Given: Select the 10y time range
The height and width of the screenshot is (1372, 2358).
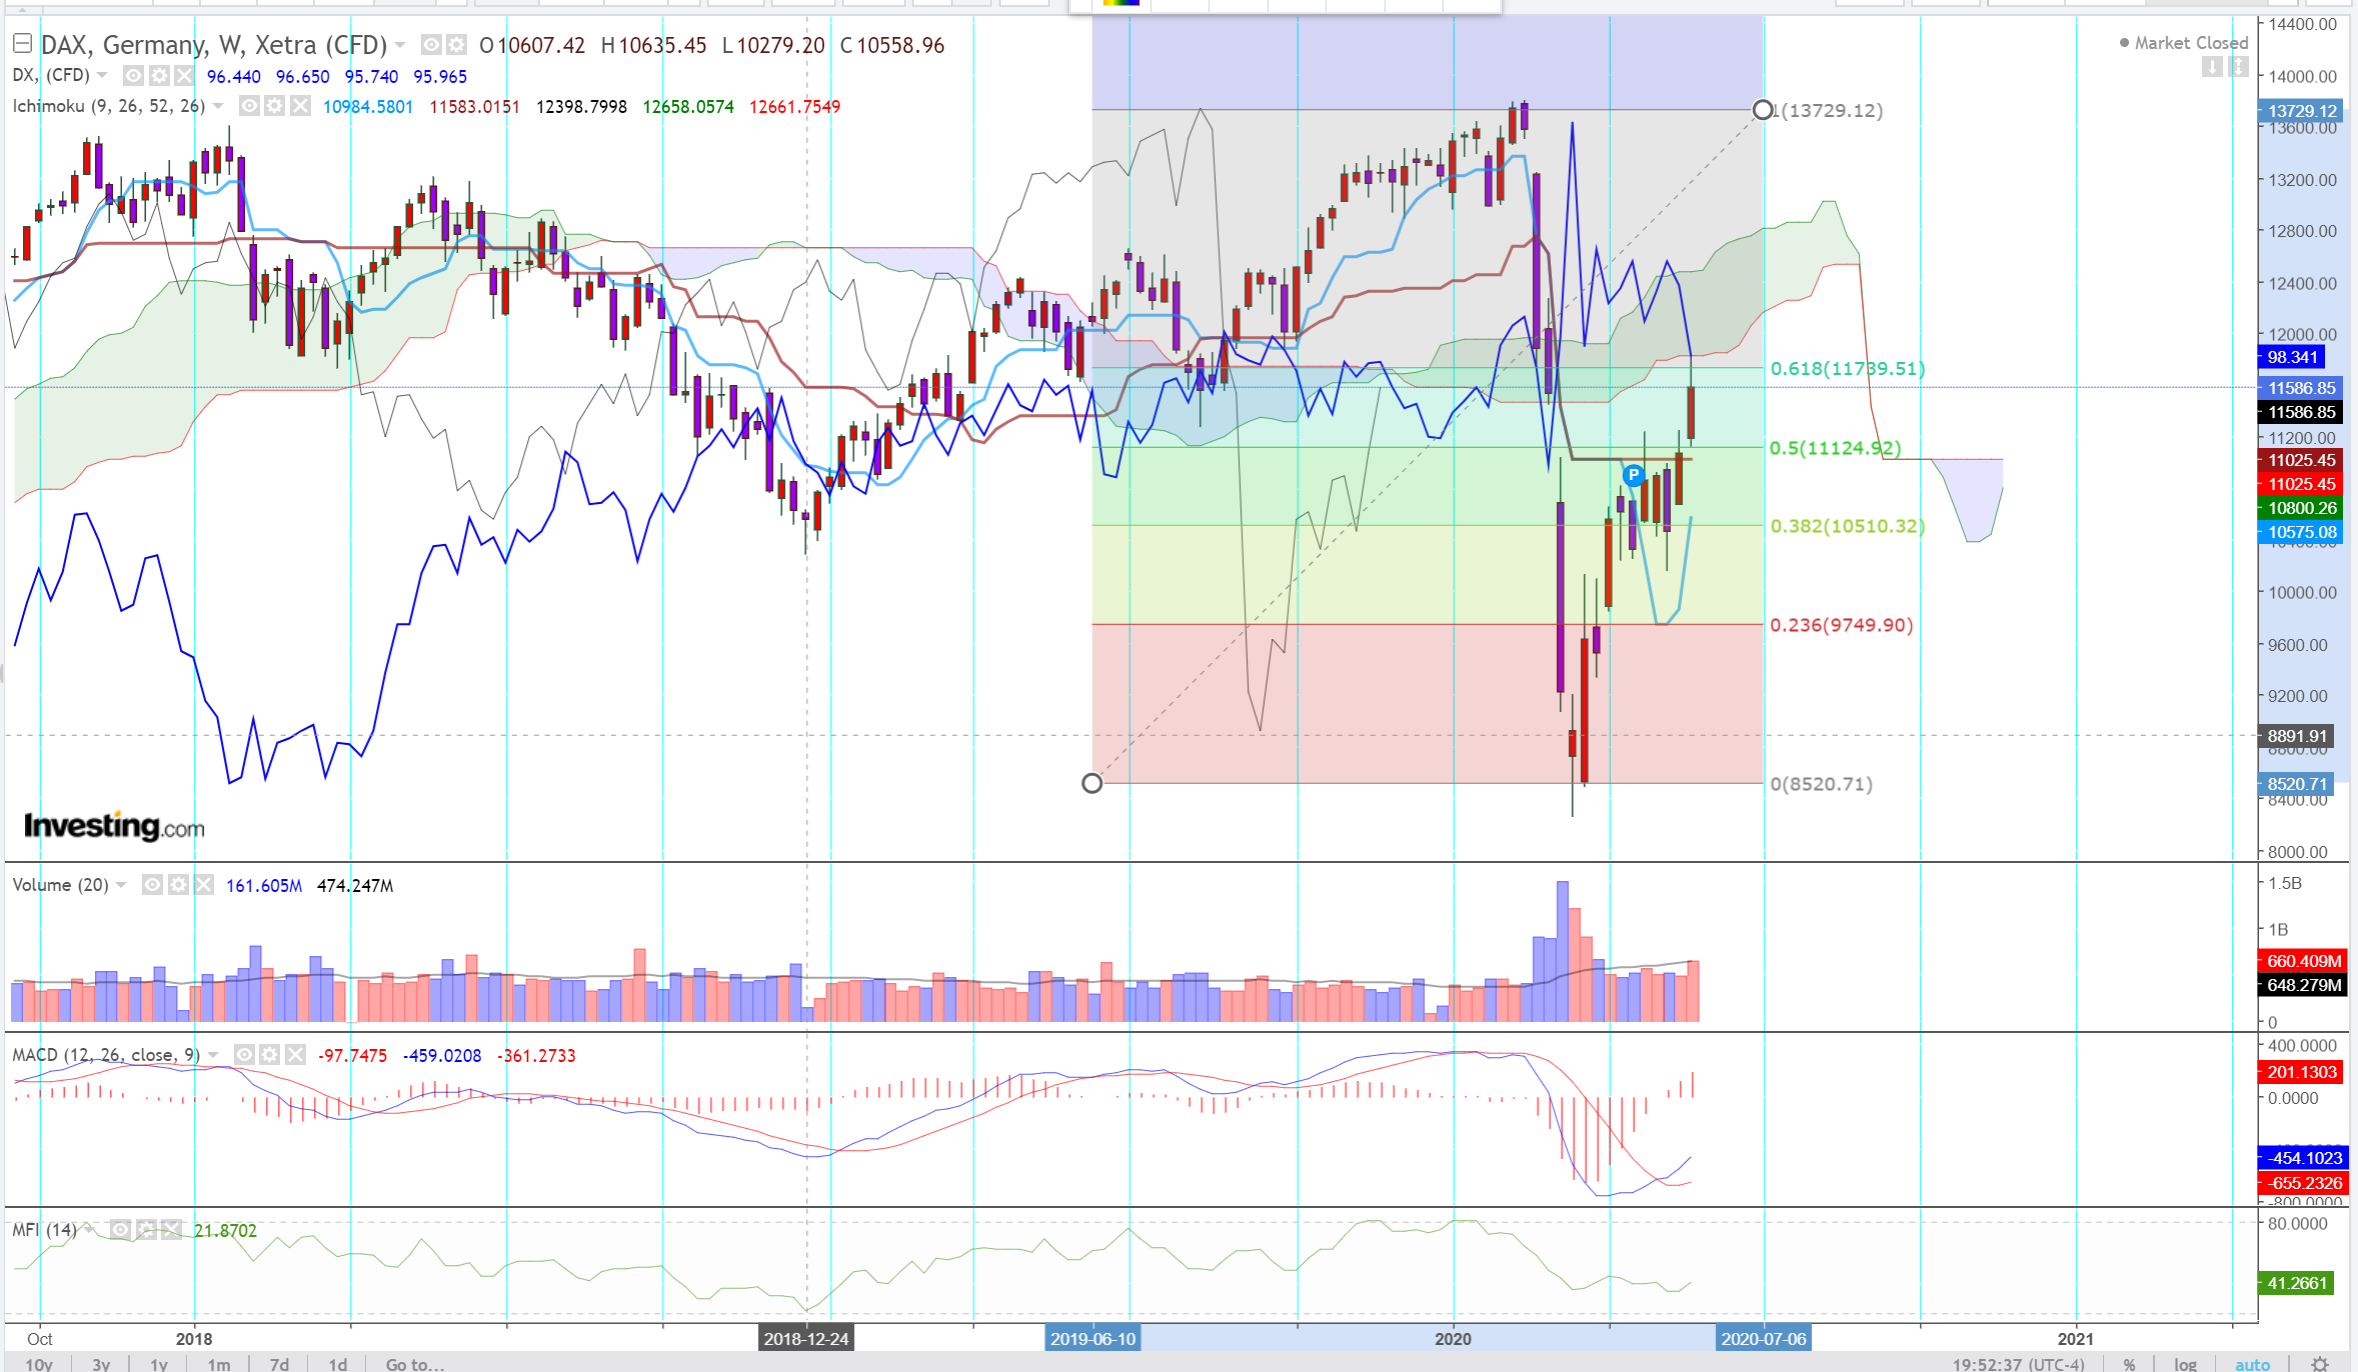Looking at the screenshot, I should click(x=39, y=1364).
